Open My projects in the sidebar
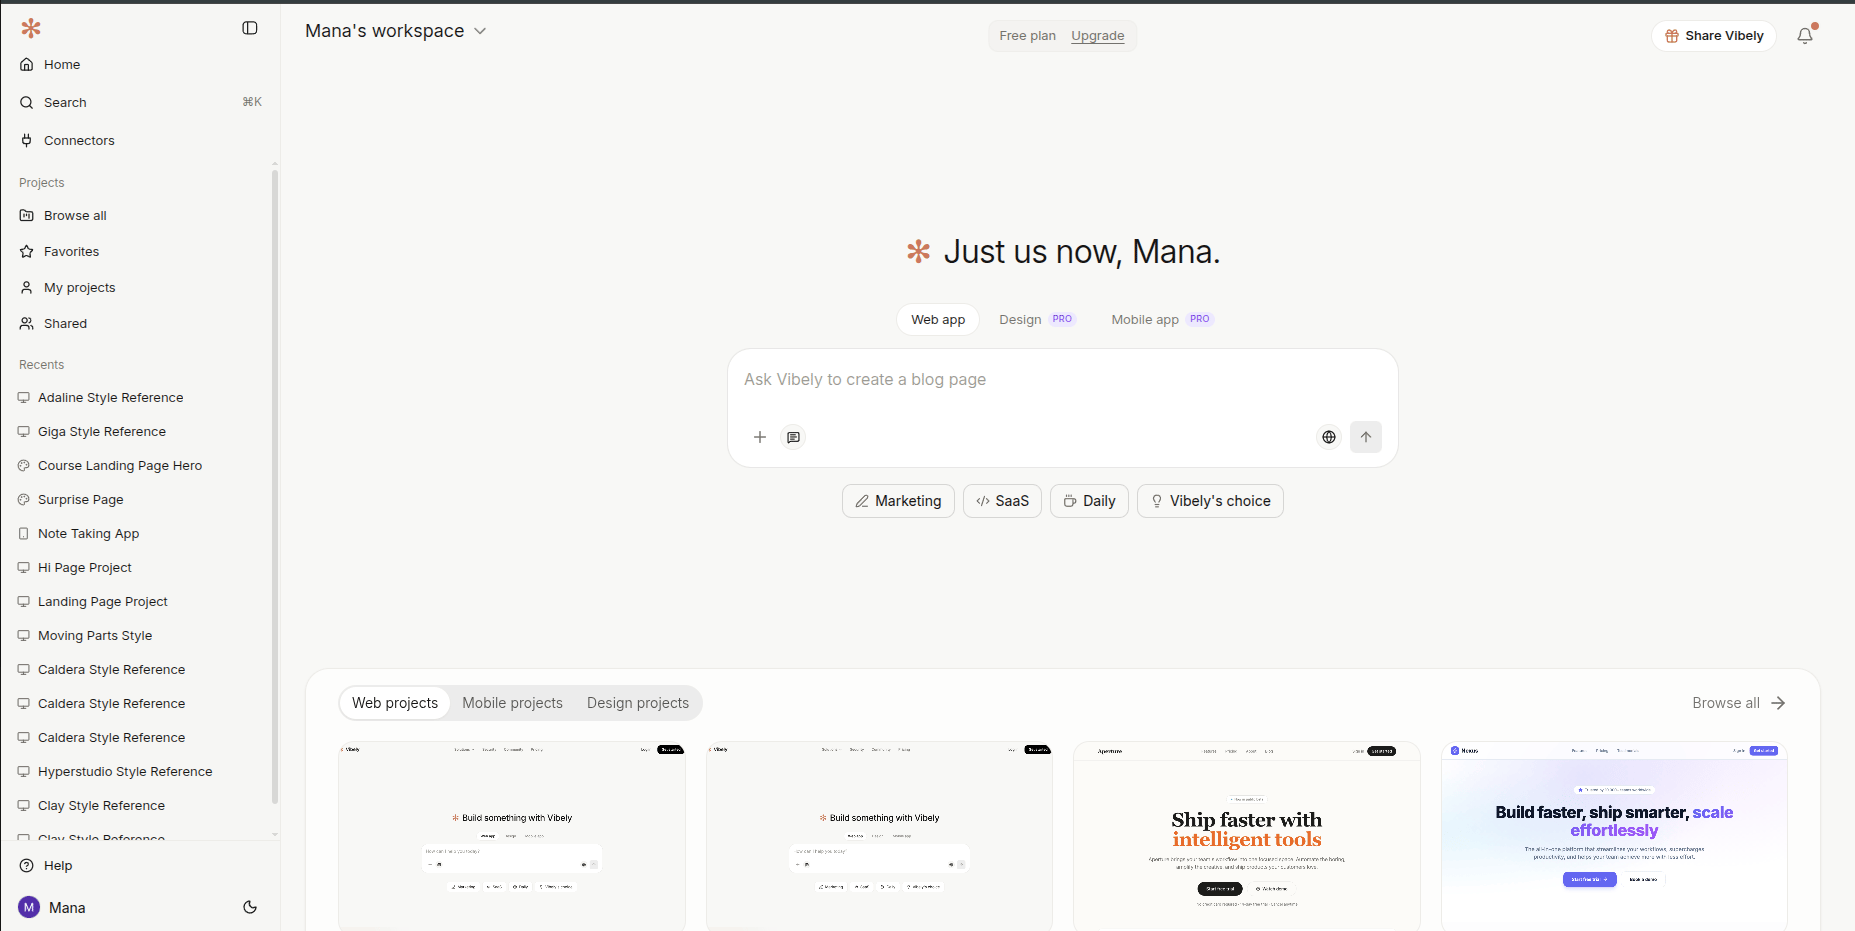 coord(140,287)
